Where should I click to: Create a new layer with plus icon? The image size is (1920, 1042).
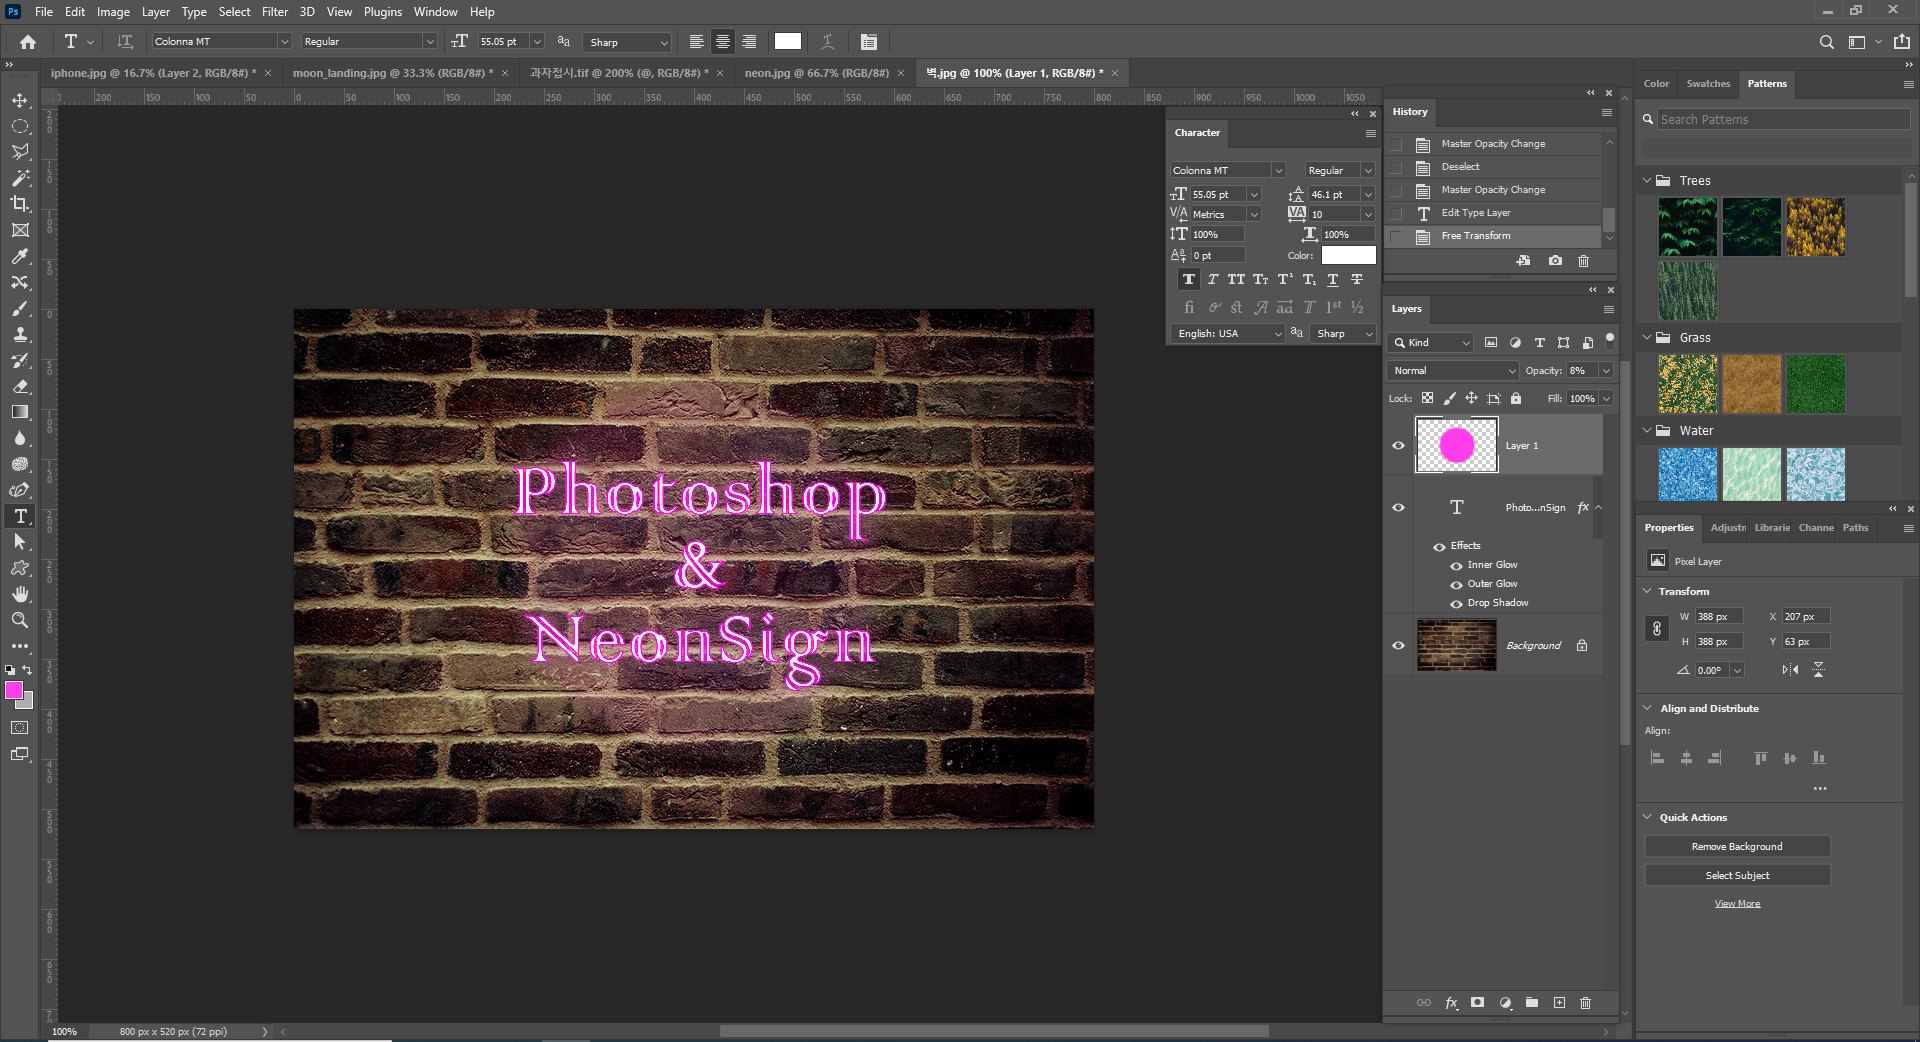(1559, 1003)
